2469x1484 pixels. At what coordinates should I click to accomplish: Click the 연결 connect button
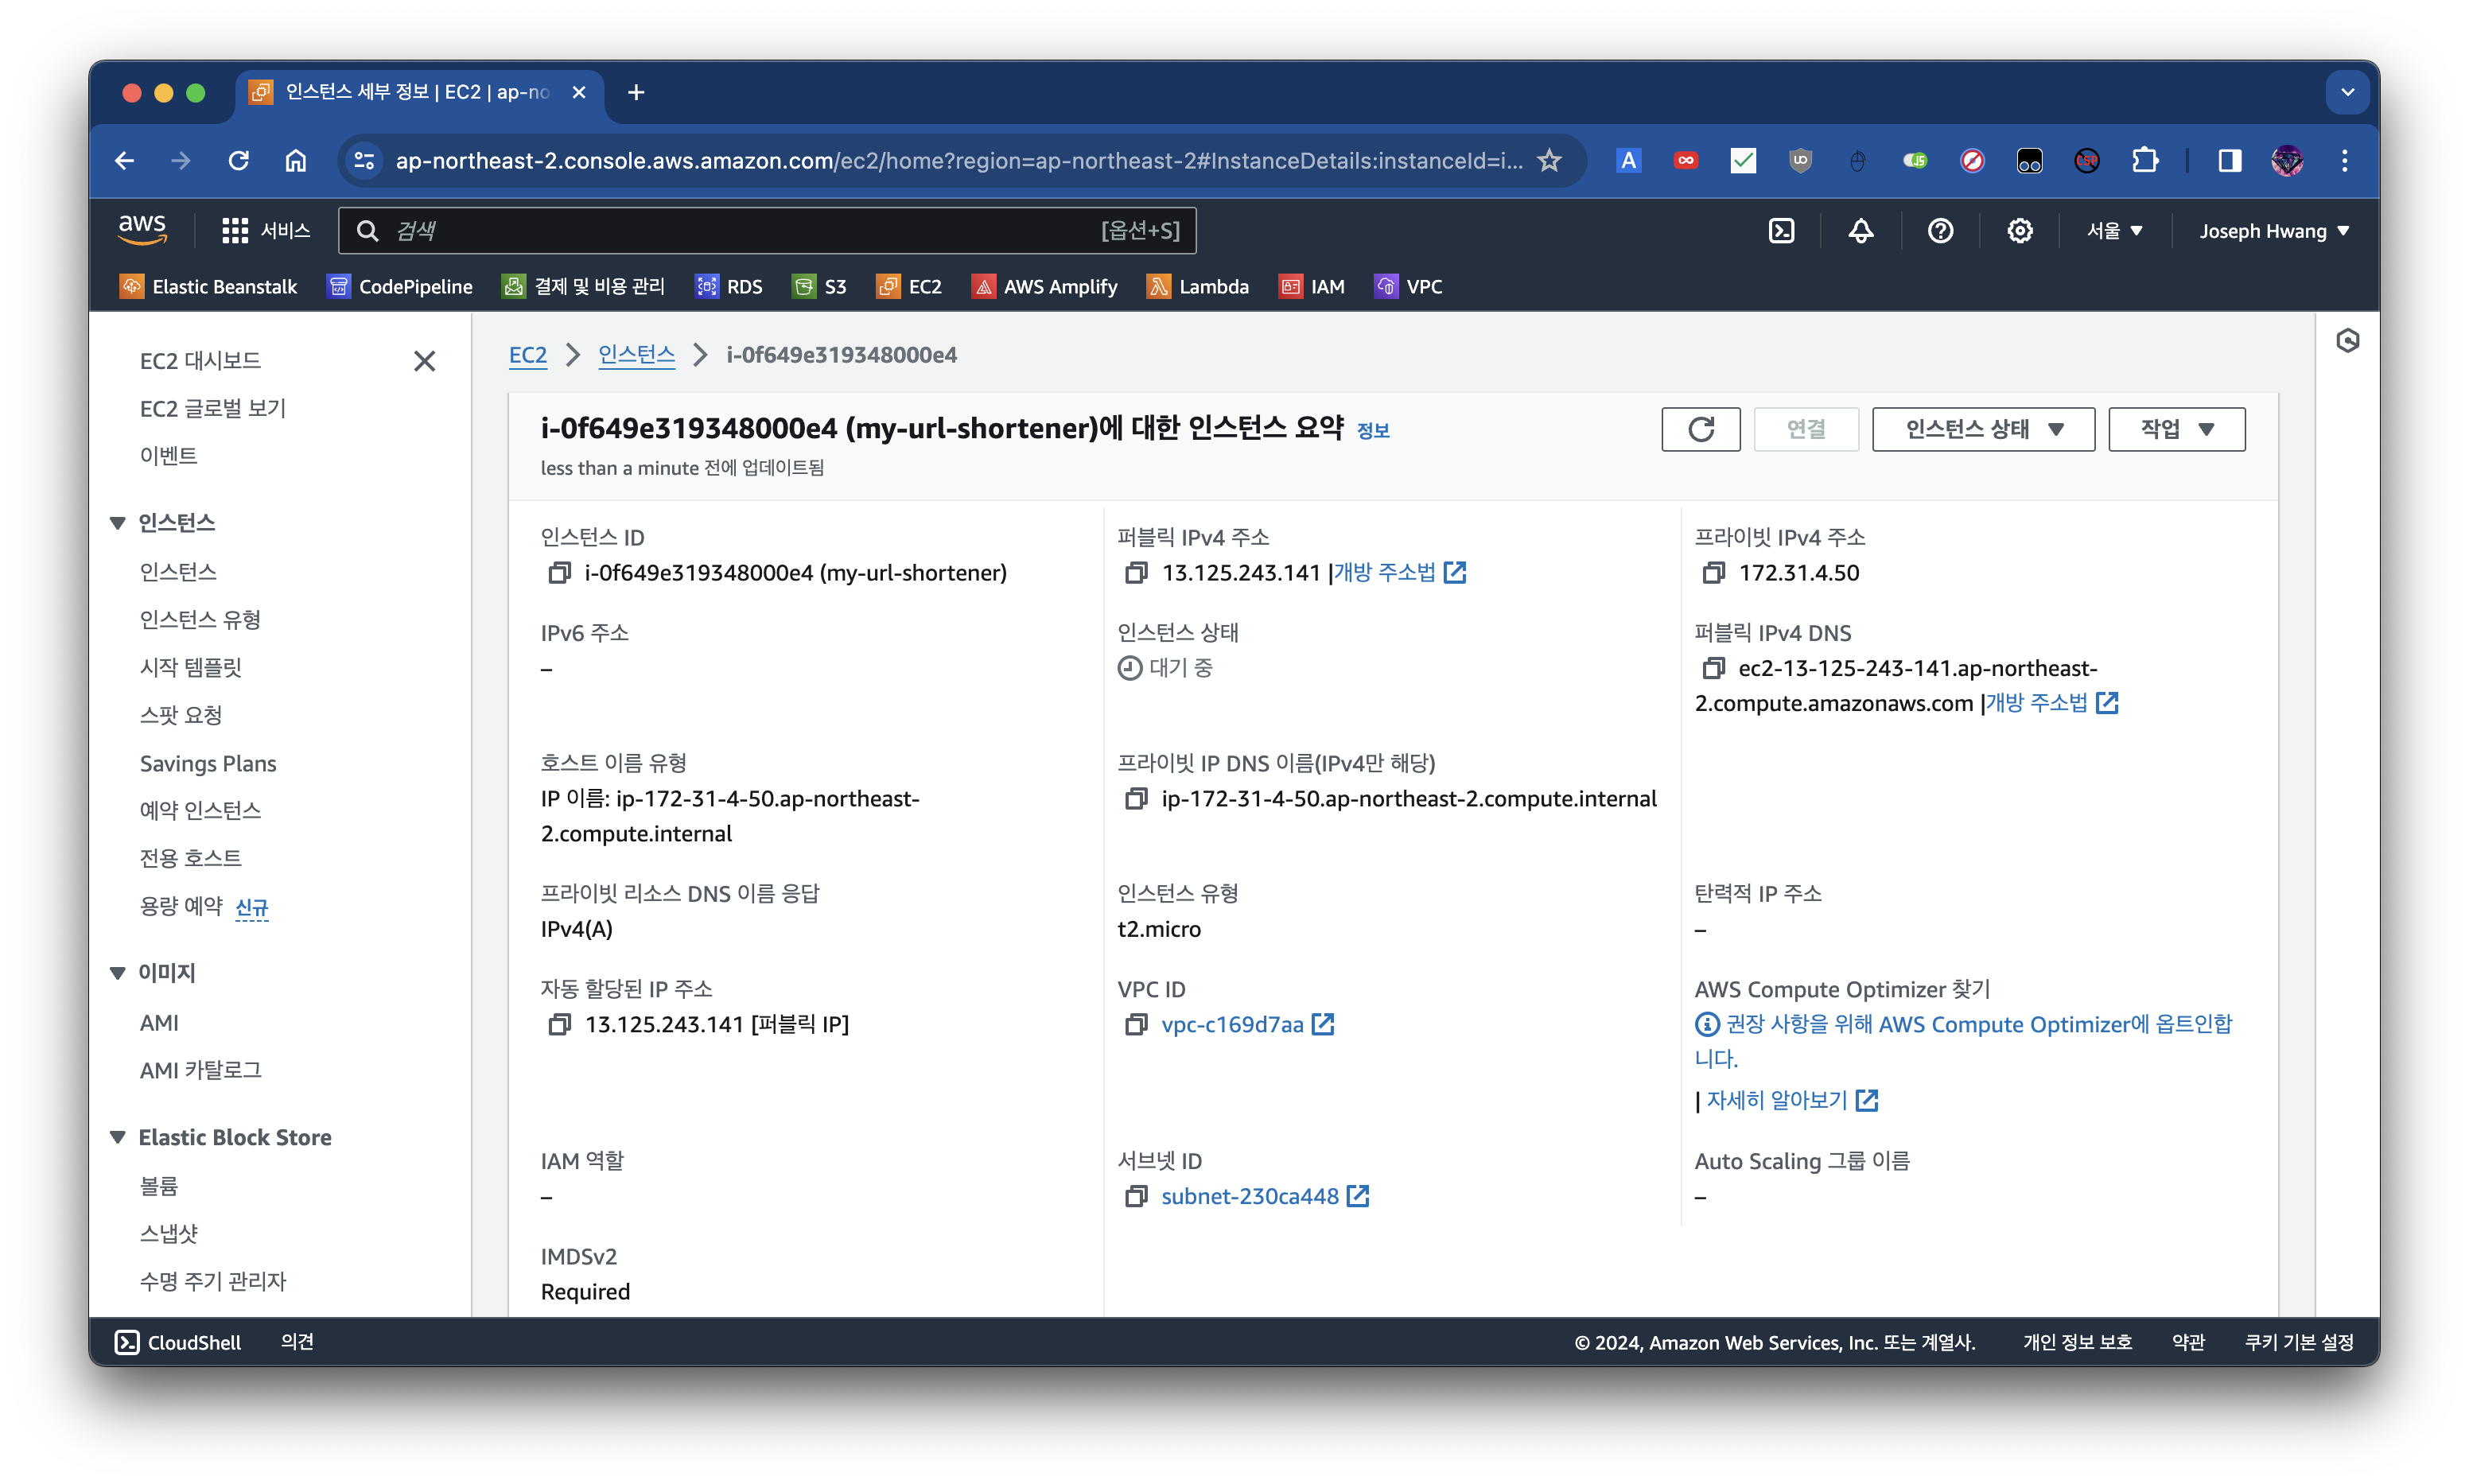point(1805,429)
